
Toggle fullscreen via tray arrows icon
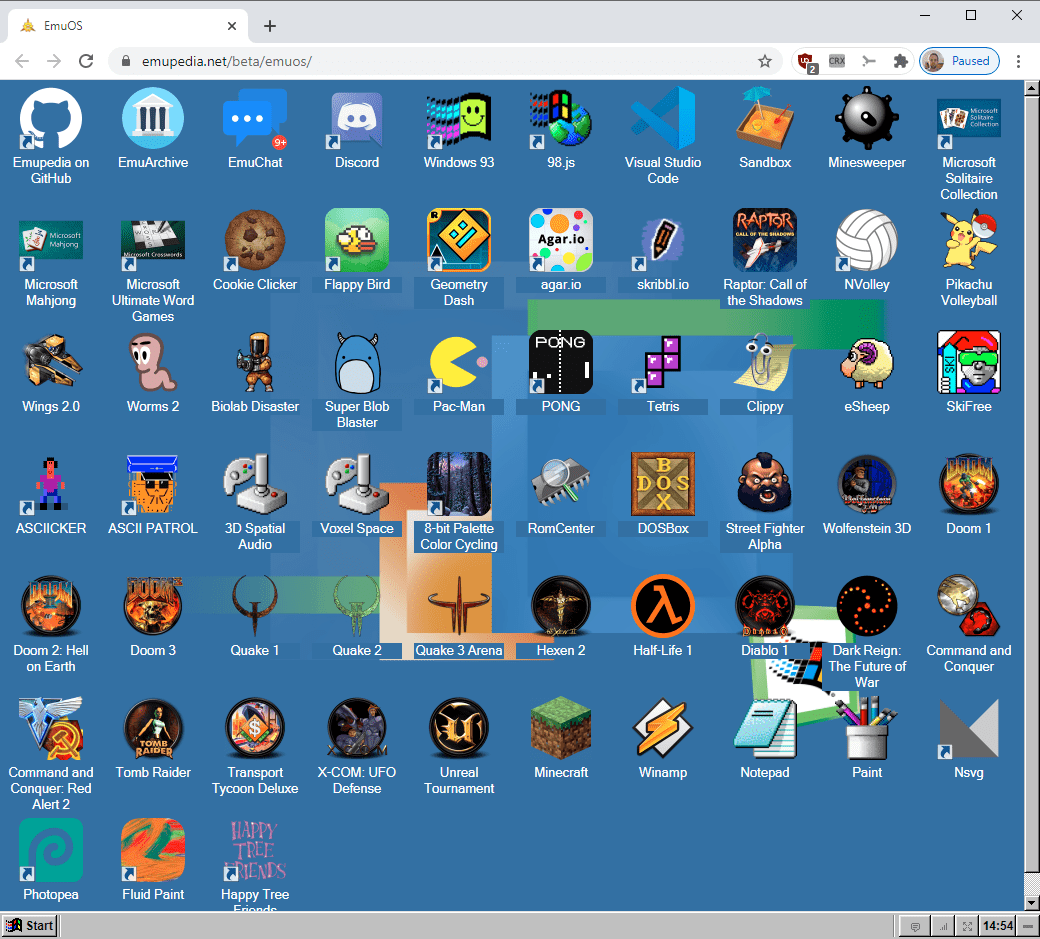tap(967, 926)
